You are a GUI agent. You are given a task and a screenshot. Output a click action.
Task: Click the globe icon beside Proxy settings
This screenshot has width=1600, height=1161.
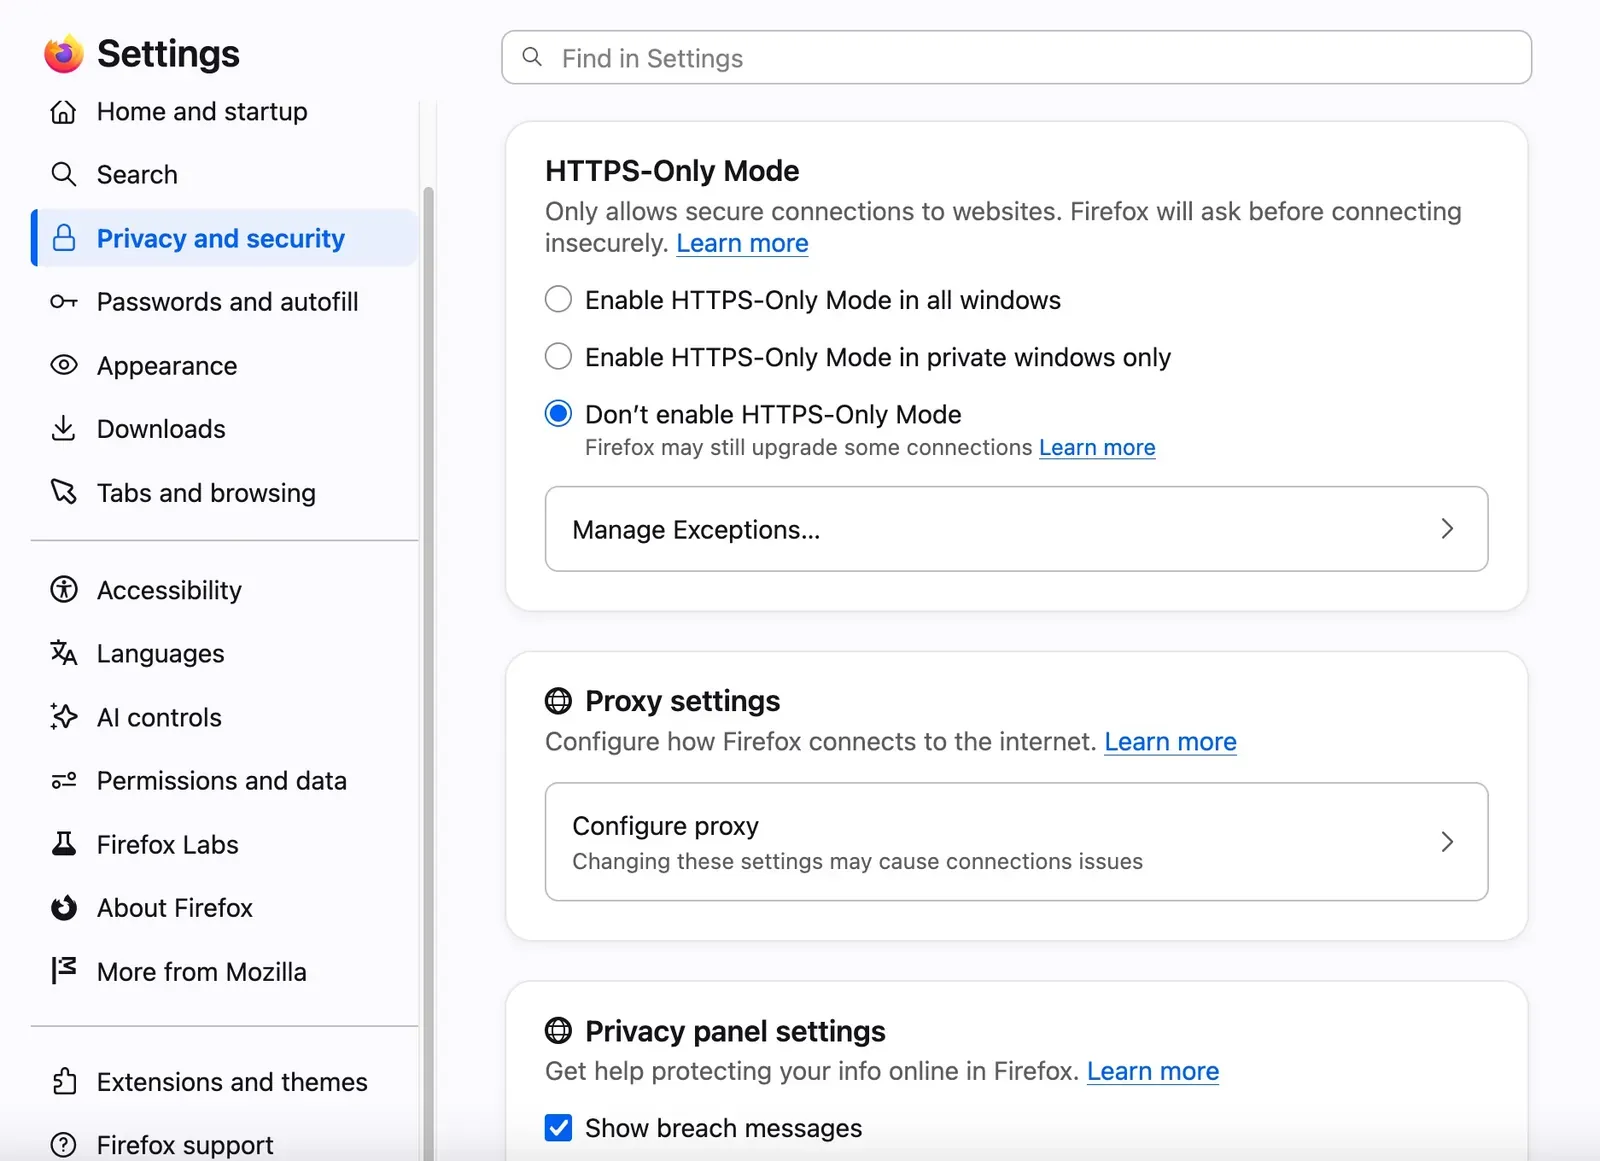558,701
